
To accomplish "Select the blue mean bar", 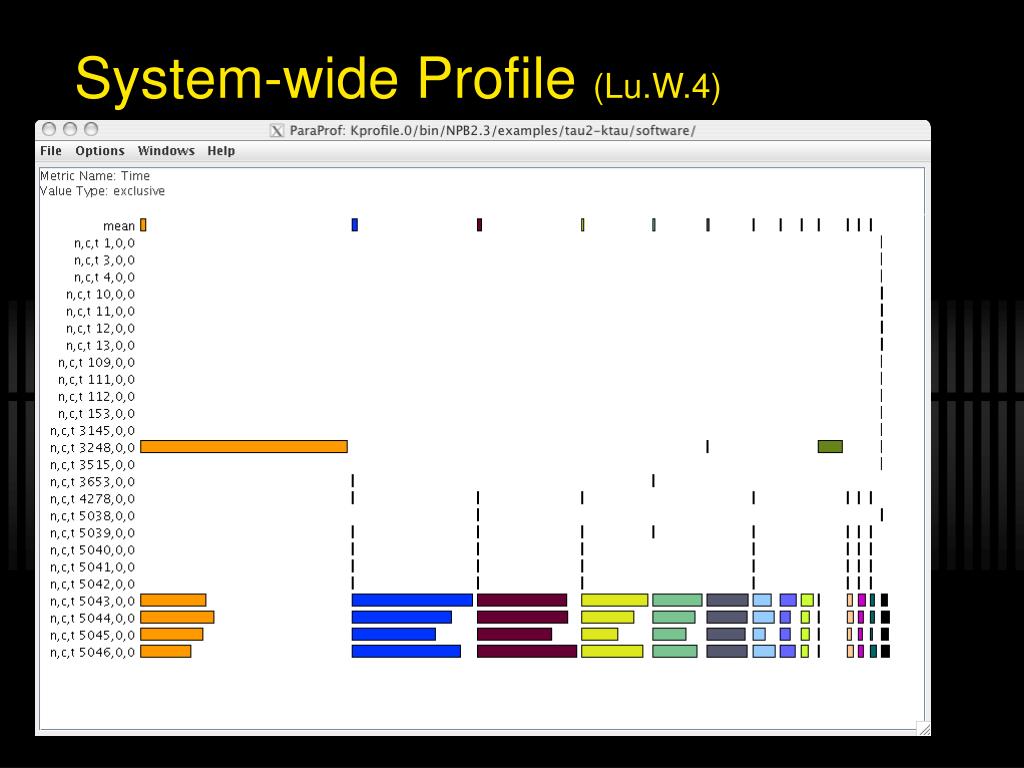I will click(355, 225).
